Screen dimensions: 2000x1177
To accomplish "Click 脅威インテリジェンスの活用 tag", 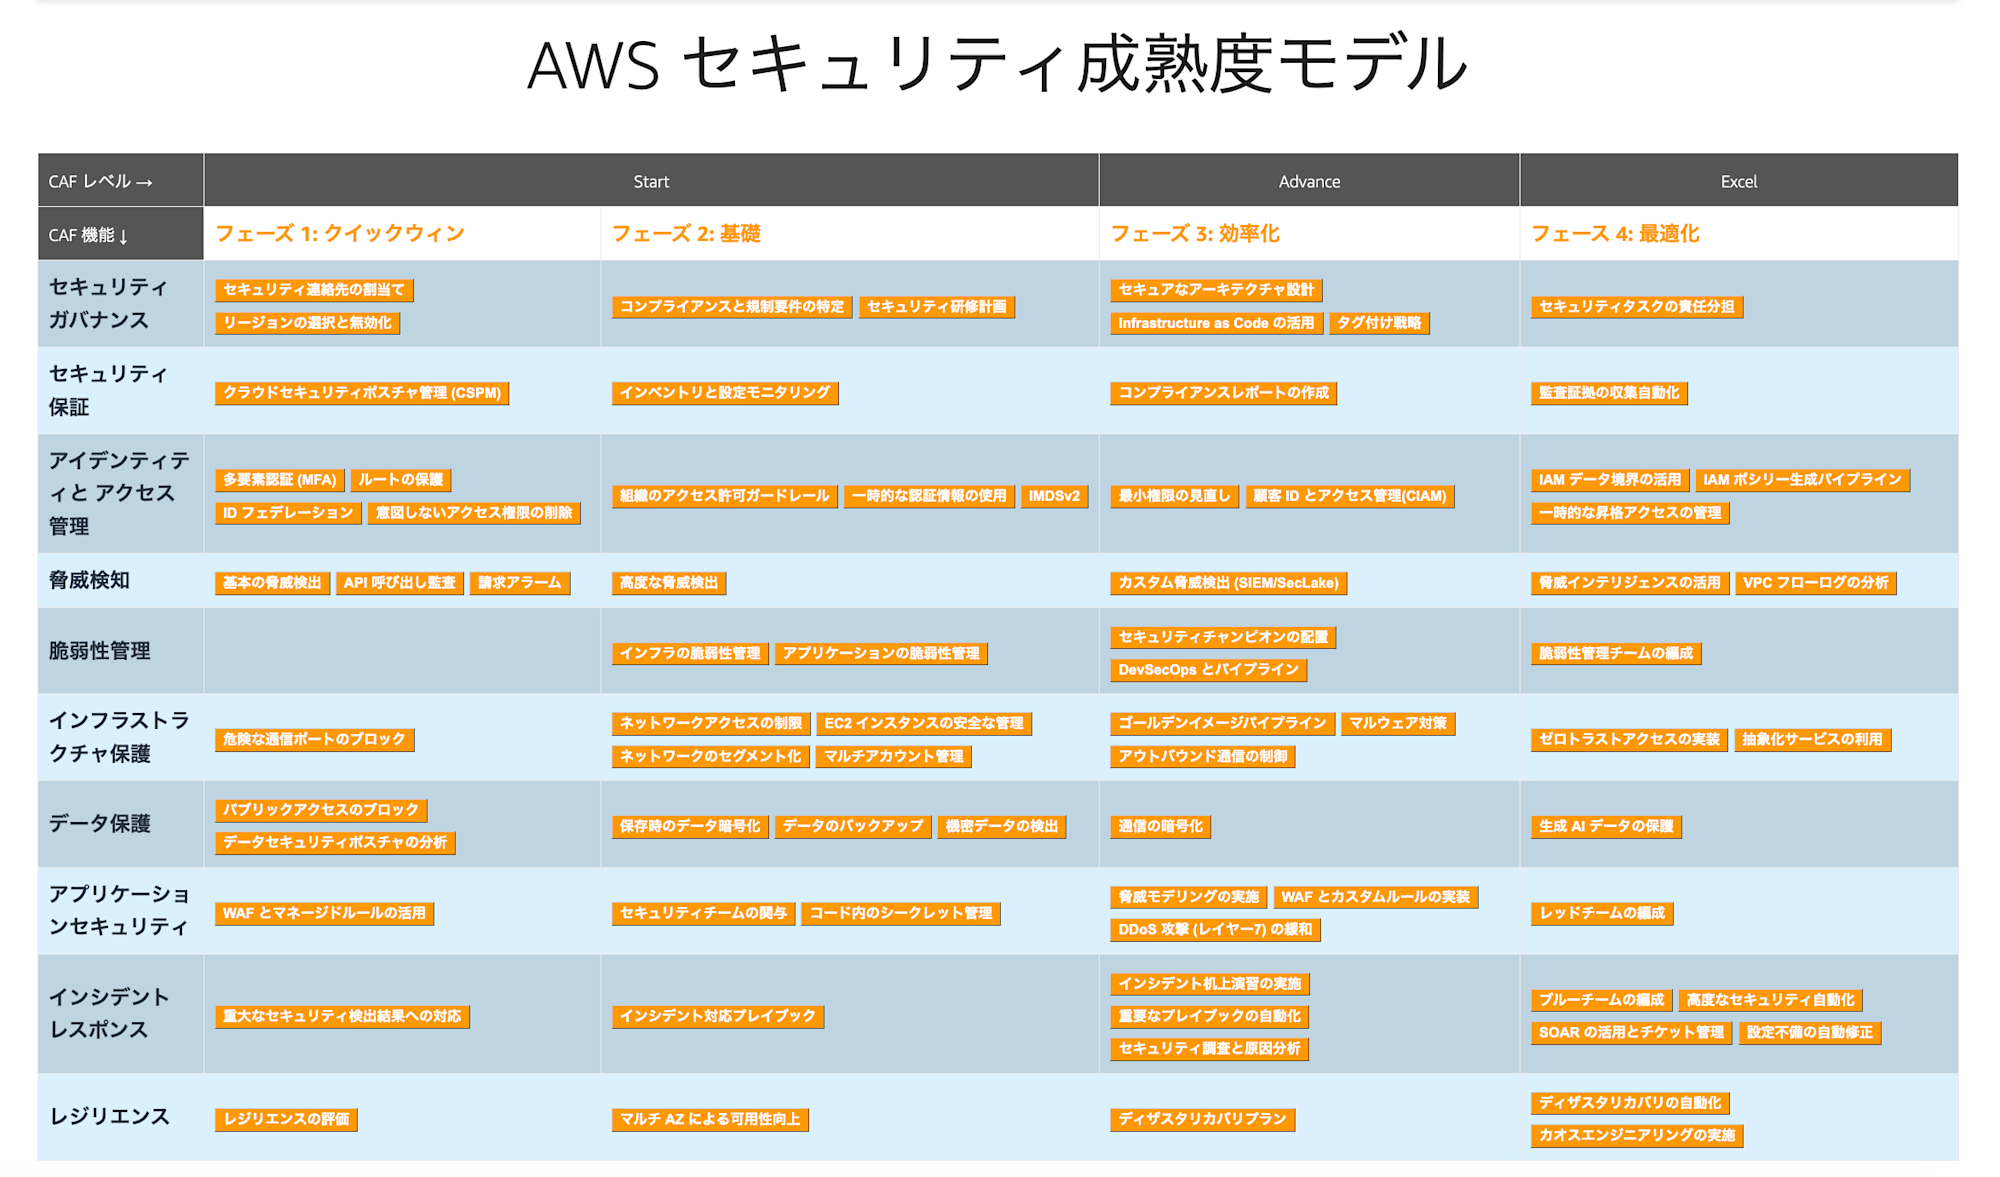I will click(1630, 583).
